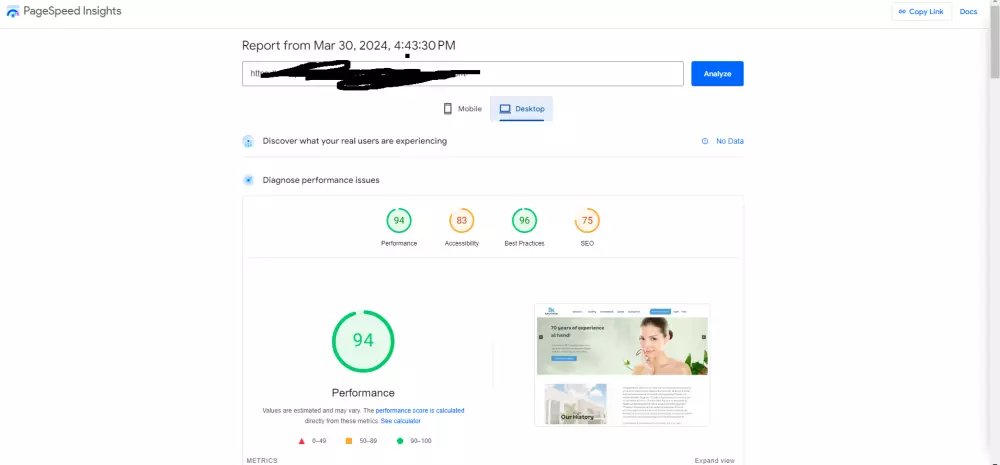Click the No Data link
The height and width of the screenshot is (465, 1000).
pos(730,141)
